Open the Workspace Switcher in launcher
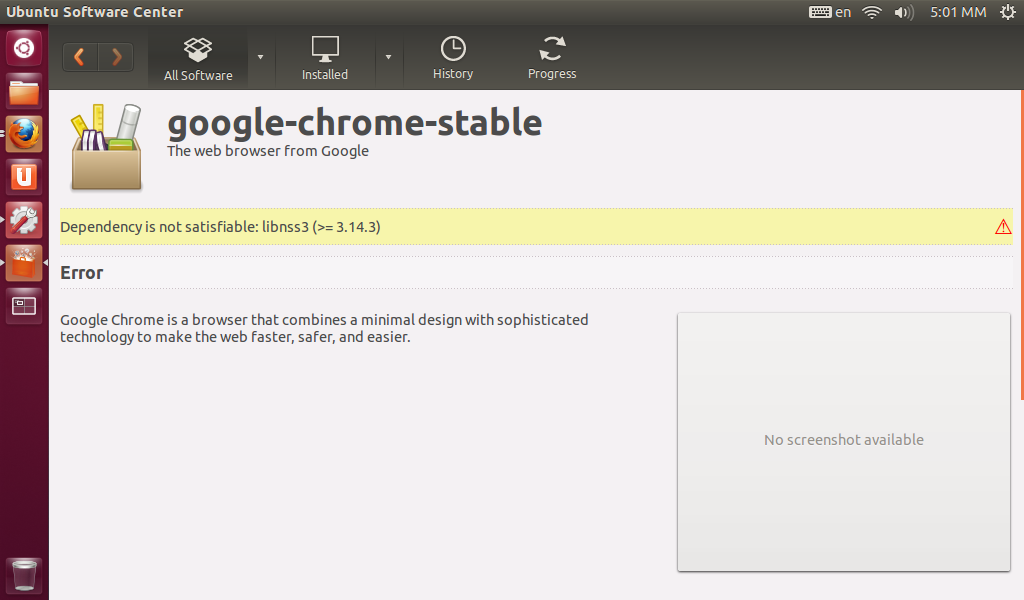Image resolution: width=1024 pixels, height=600 pixels. point(24,306)
